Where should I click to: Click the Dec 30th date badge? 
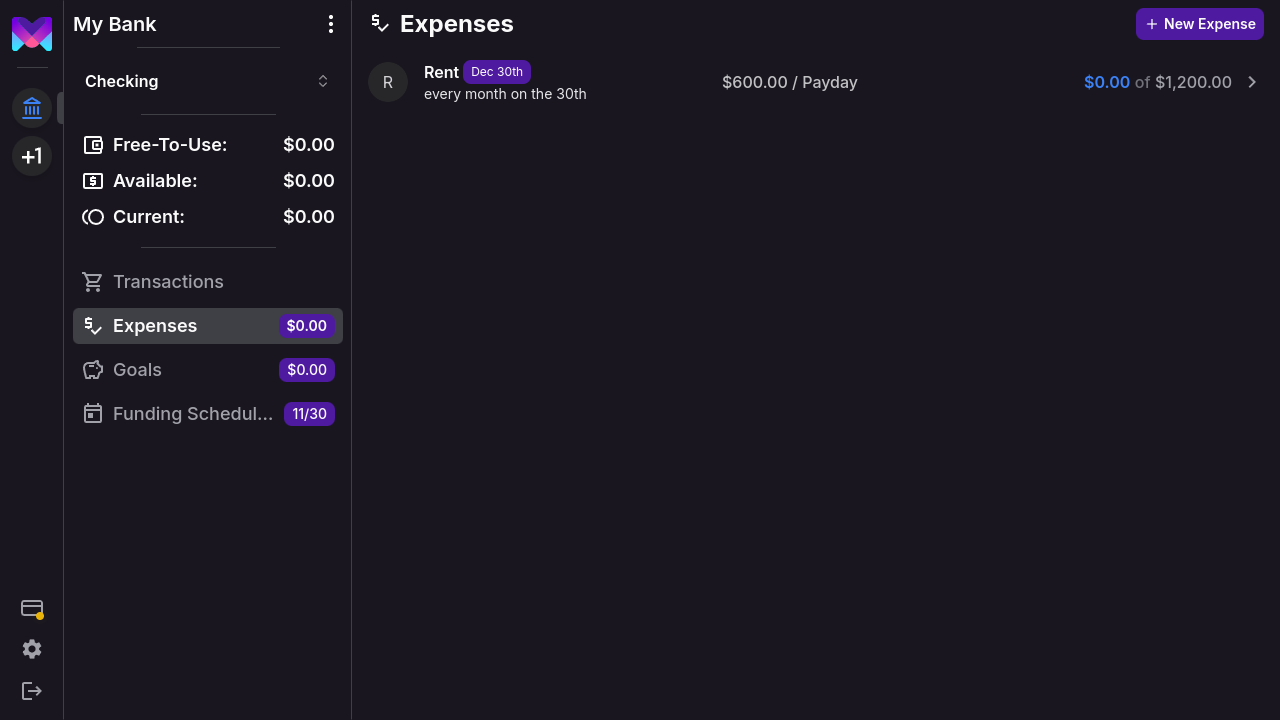point(497,72)
